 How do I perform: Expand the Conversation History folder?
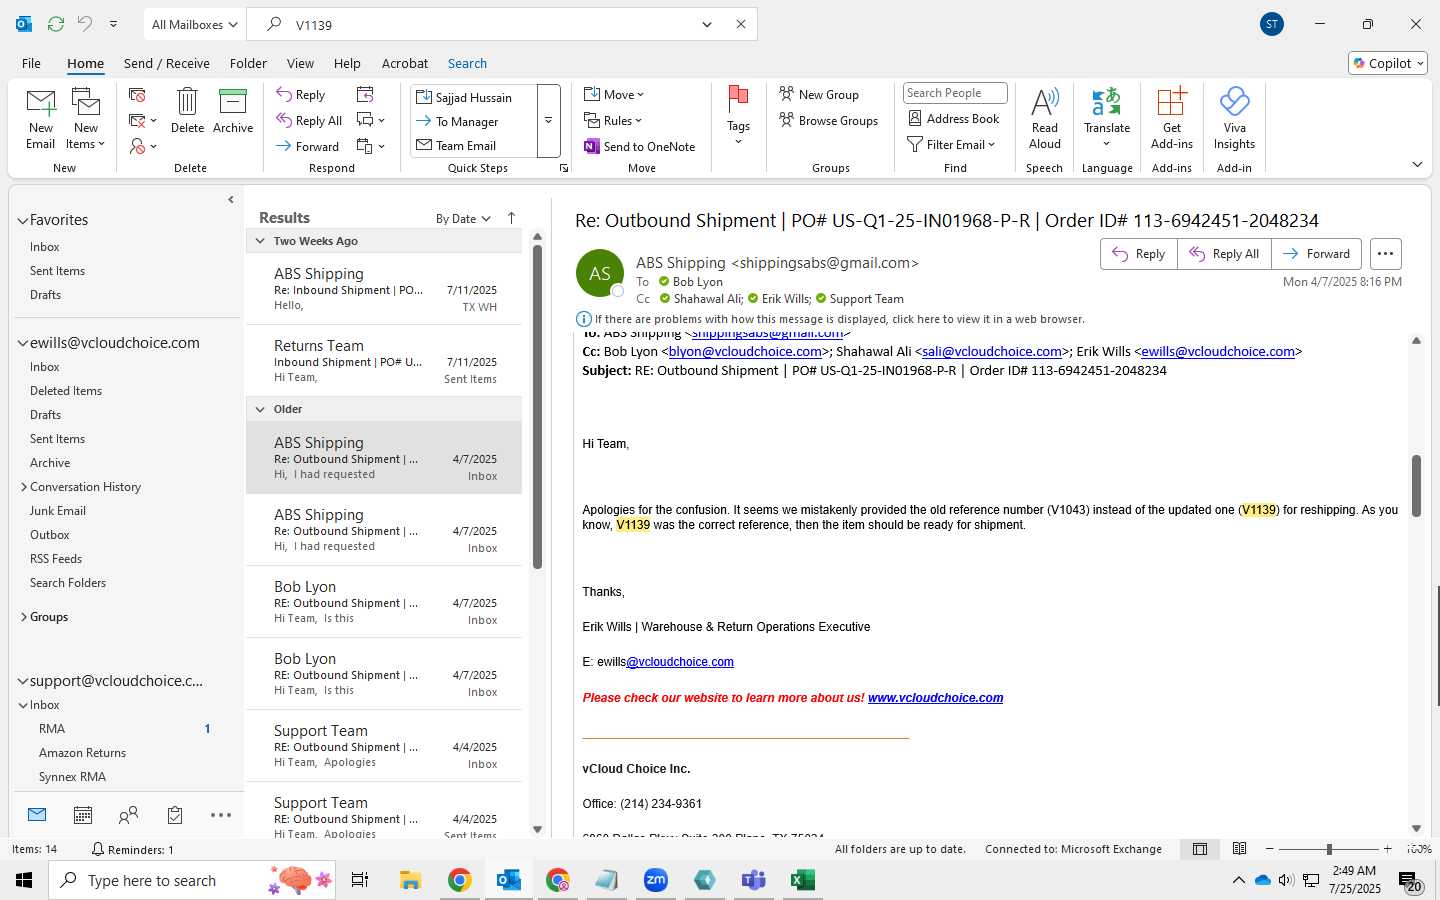pos(23,487)
